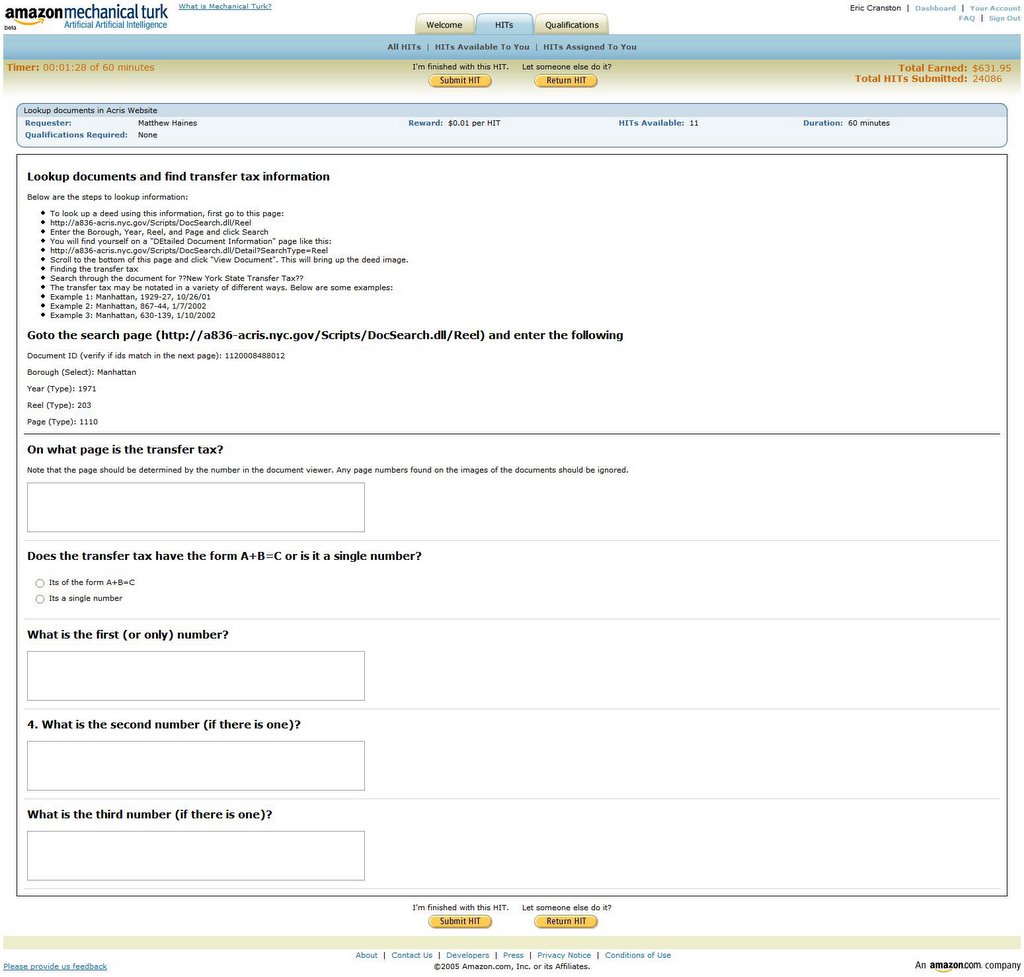Open the Privacy Notice footer link
This screenshot has width=1024, height=977.
(x=564, y=955)
